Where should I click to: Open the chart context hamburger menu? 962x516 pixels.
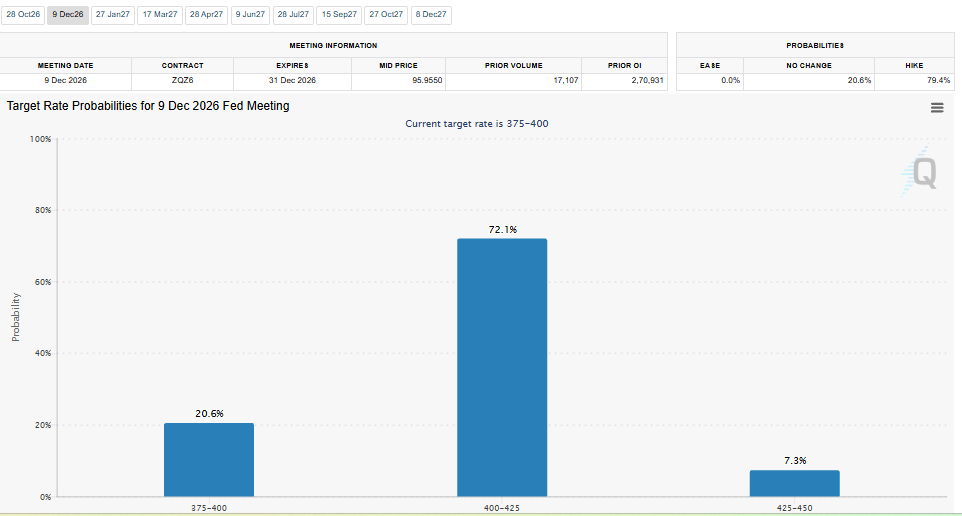click(x=937, y=108)
